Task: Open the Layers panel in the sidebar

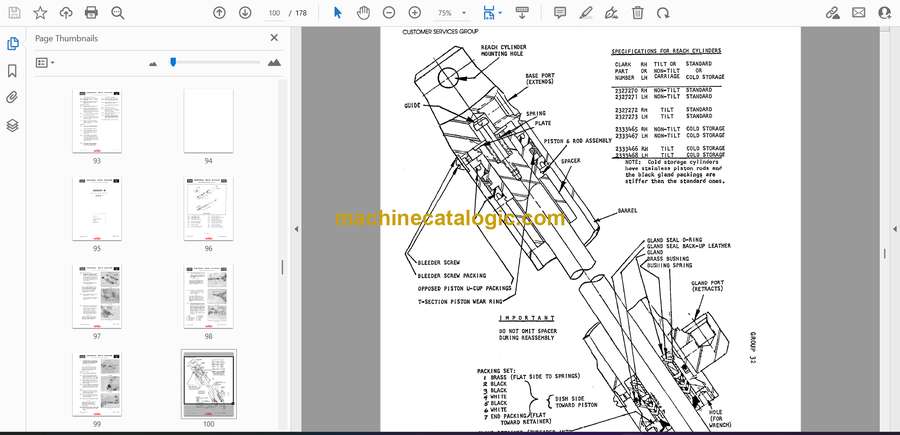Action: point(13,126)
